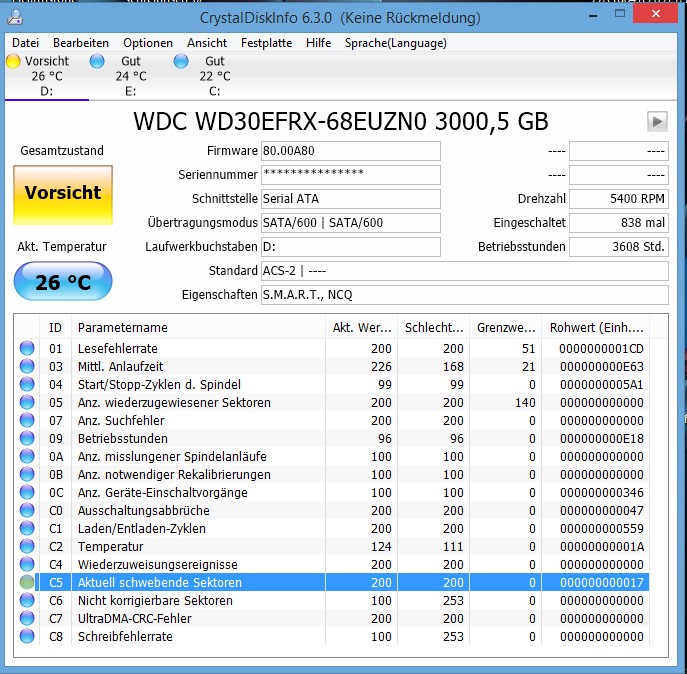Image resolution: width=687 pixels, height=674 pixels.
Task: Click the yellow Vorsicht health status button
Action: [x=63, y=195]
